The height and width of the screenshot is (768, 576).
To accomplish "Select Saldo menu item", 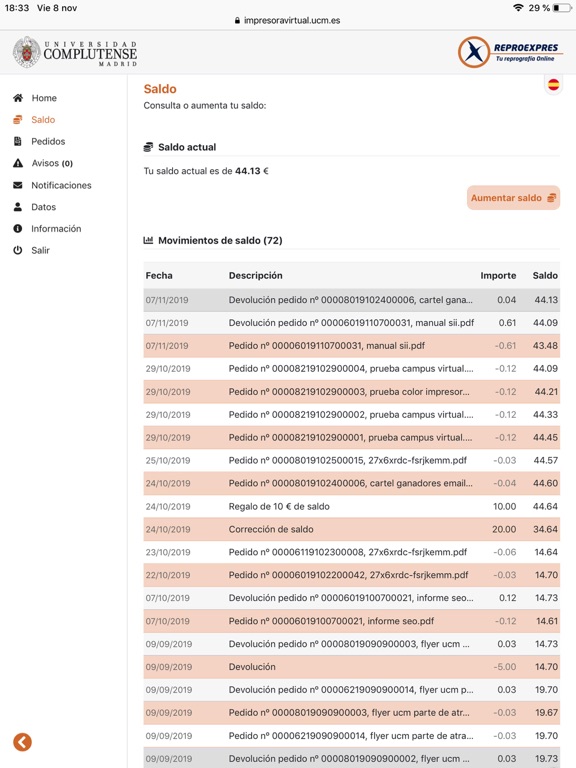I will coord(43,120).
